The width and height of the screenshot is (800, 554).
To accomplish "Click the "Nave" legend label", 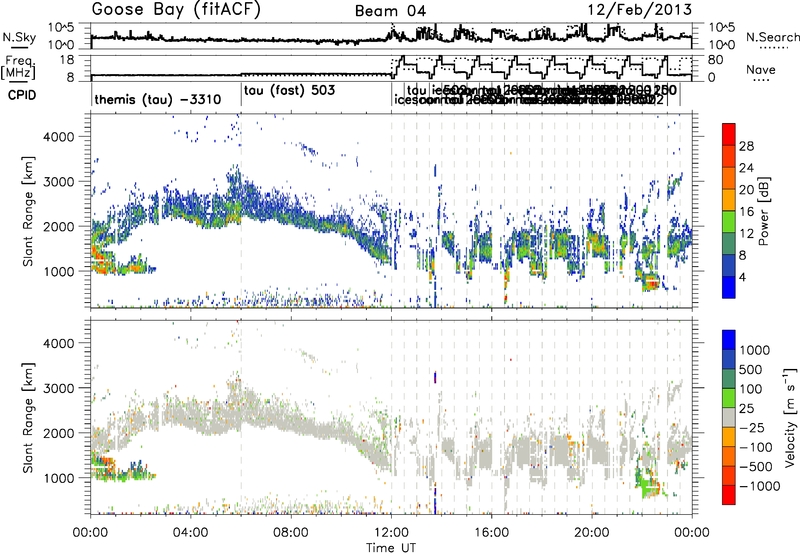I will 761,69.
